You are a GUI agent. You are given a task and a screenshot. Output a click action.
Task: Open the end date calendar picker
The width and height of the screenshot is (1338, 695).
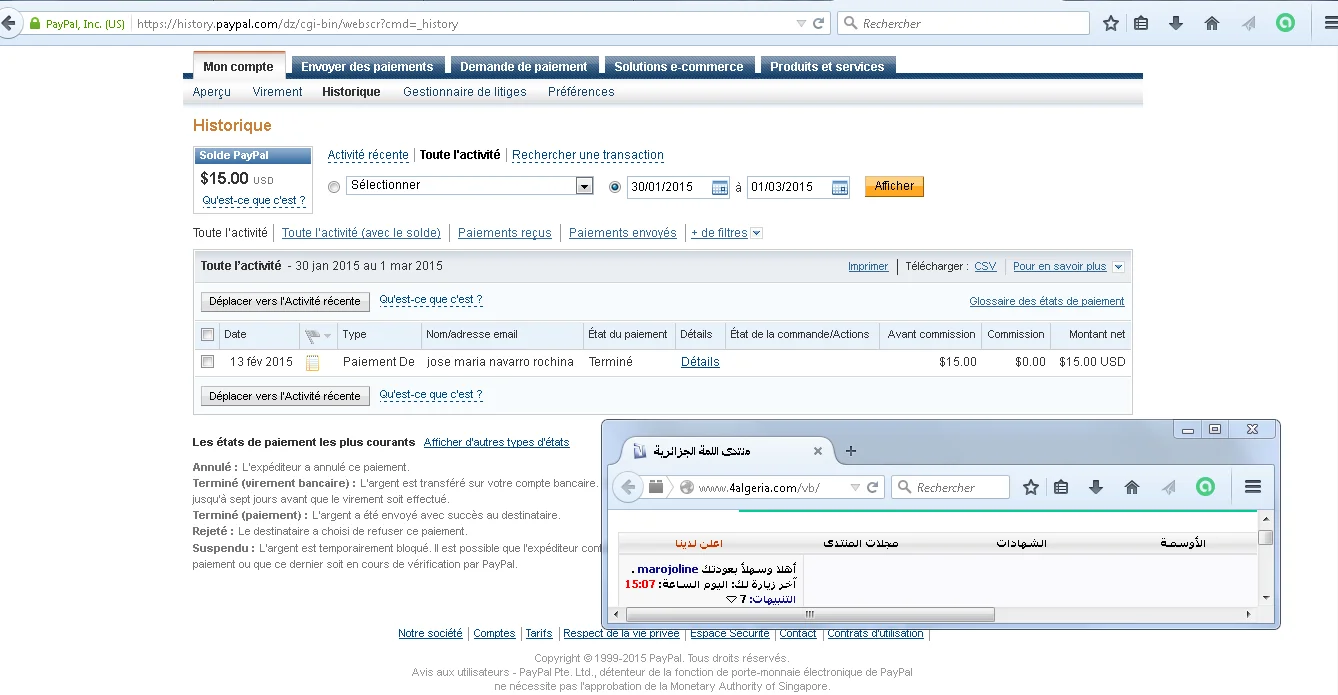(840, 187)
